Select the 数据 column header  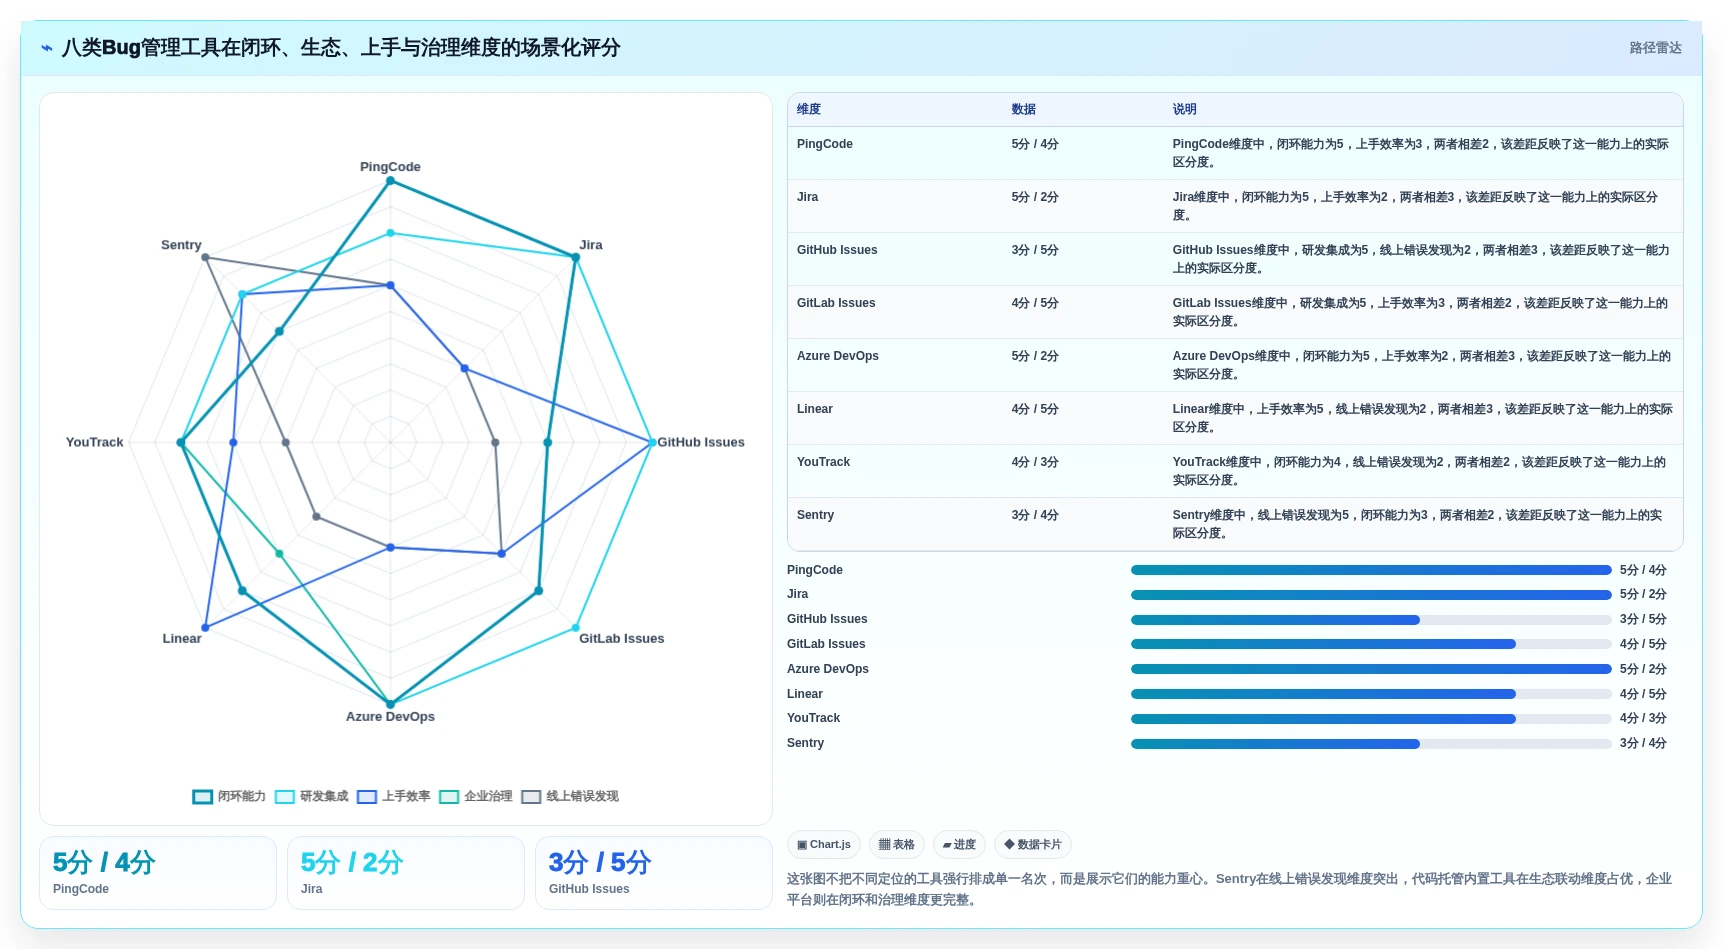pos(1023,109)
